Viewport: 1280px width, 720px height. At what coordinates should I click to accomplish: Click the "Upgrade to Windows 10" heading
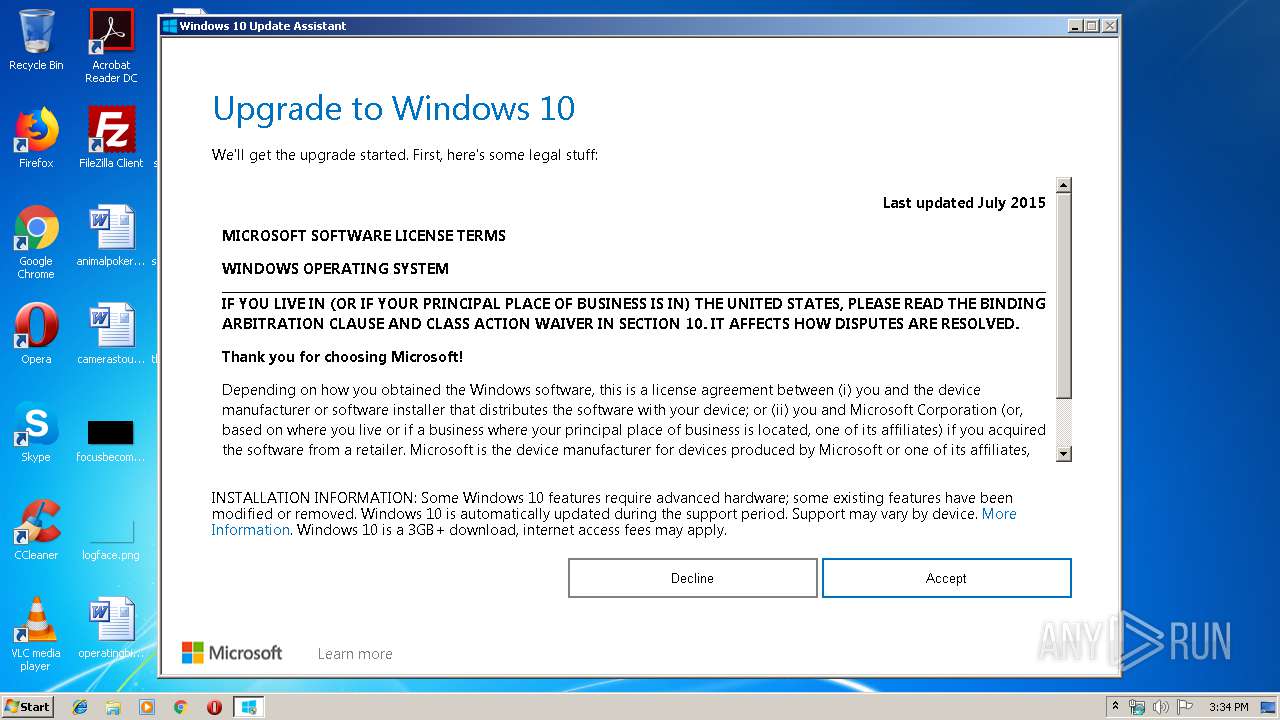coord(394,108)
